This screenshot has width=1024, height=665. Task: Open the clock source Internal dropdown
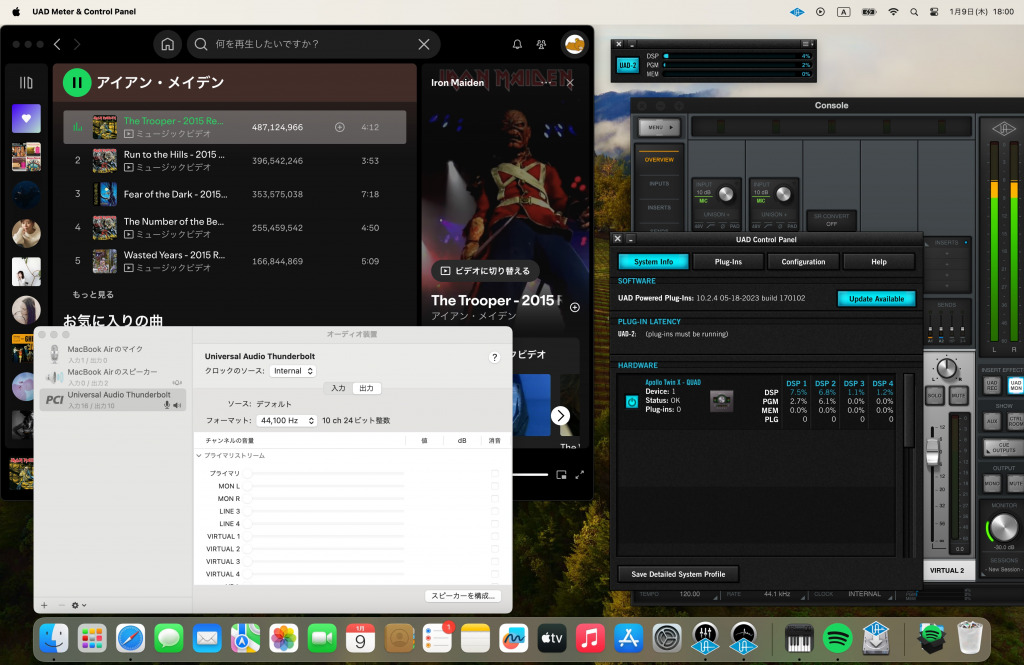click(x=292, y=371)
